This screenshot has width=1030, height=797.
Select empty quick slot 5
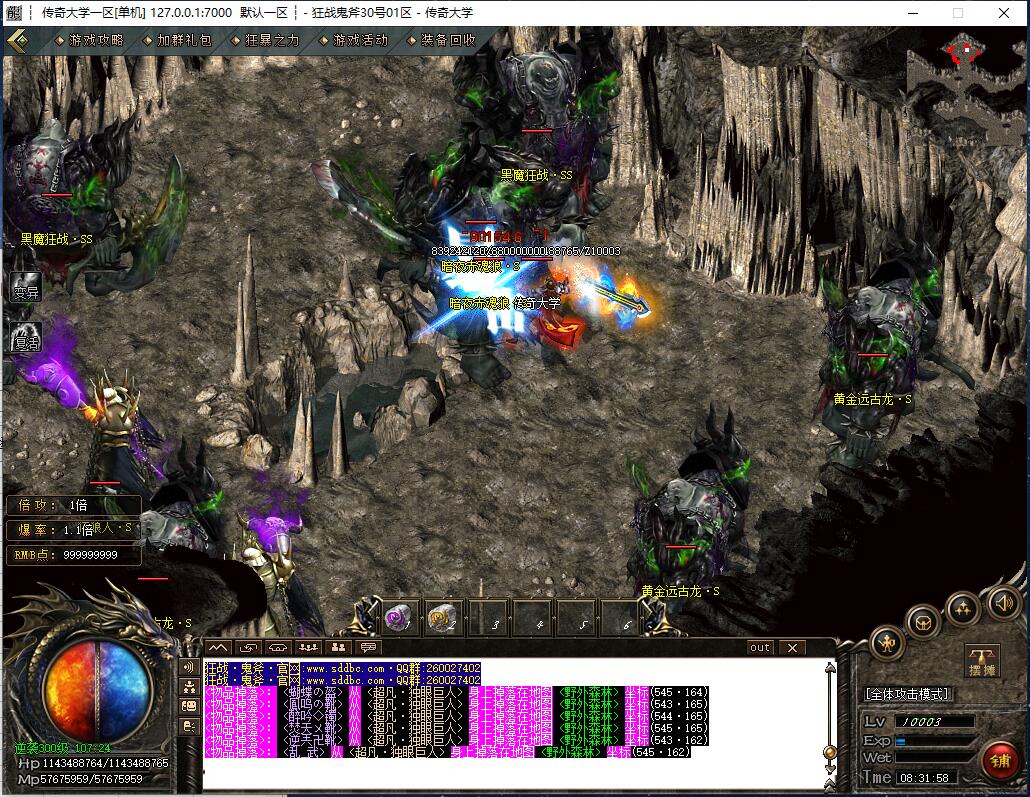point(575,618)
